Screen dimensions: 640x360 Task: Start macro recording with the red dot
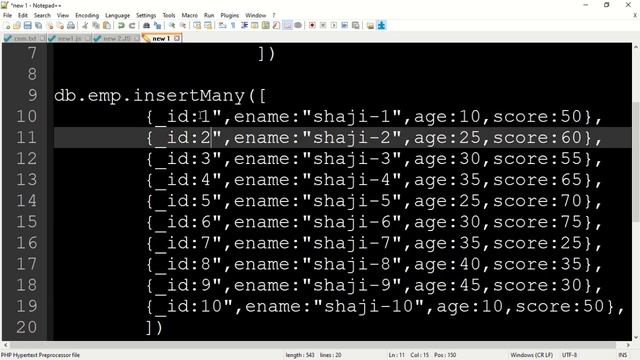click(x=312, y=25)
